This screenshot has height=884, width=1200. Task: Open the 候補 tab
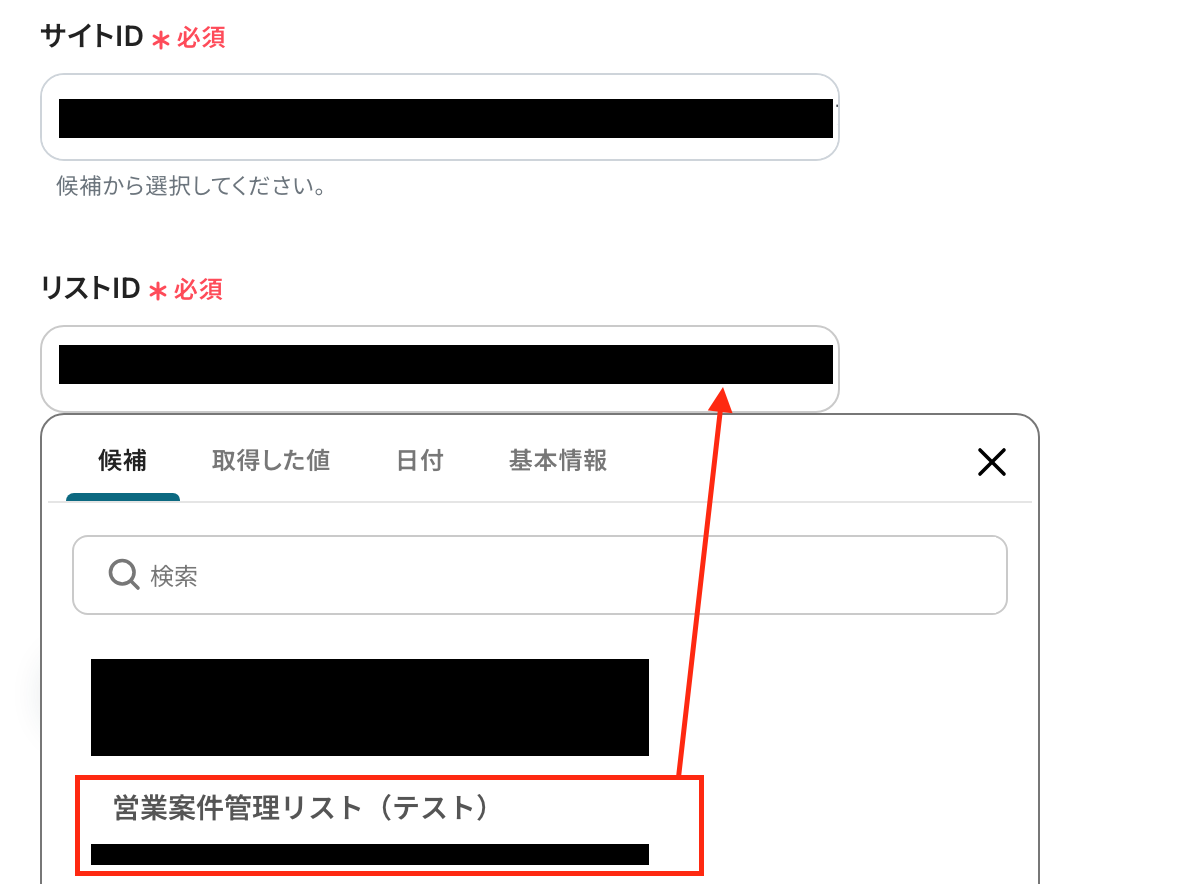tap(122, 460)
